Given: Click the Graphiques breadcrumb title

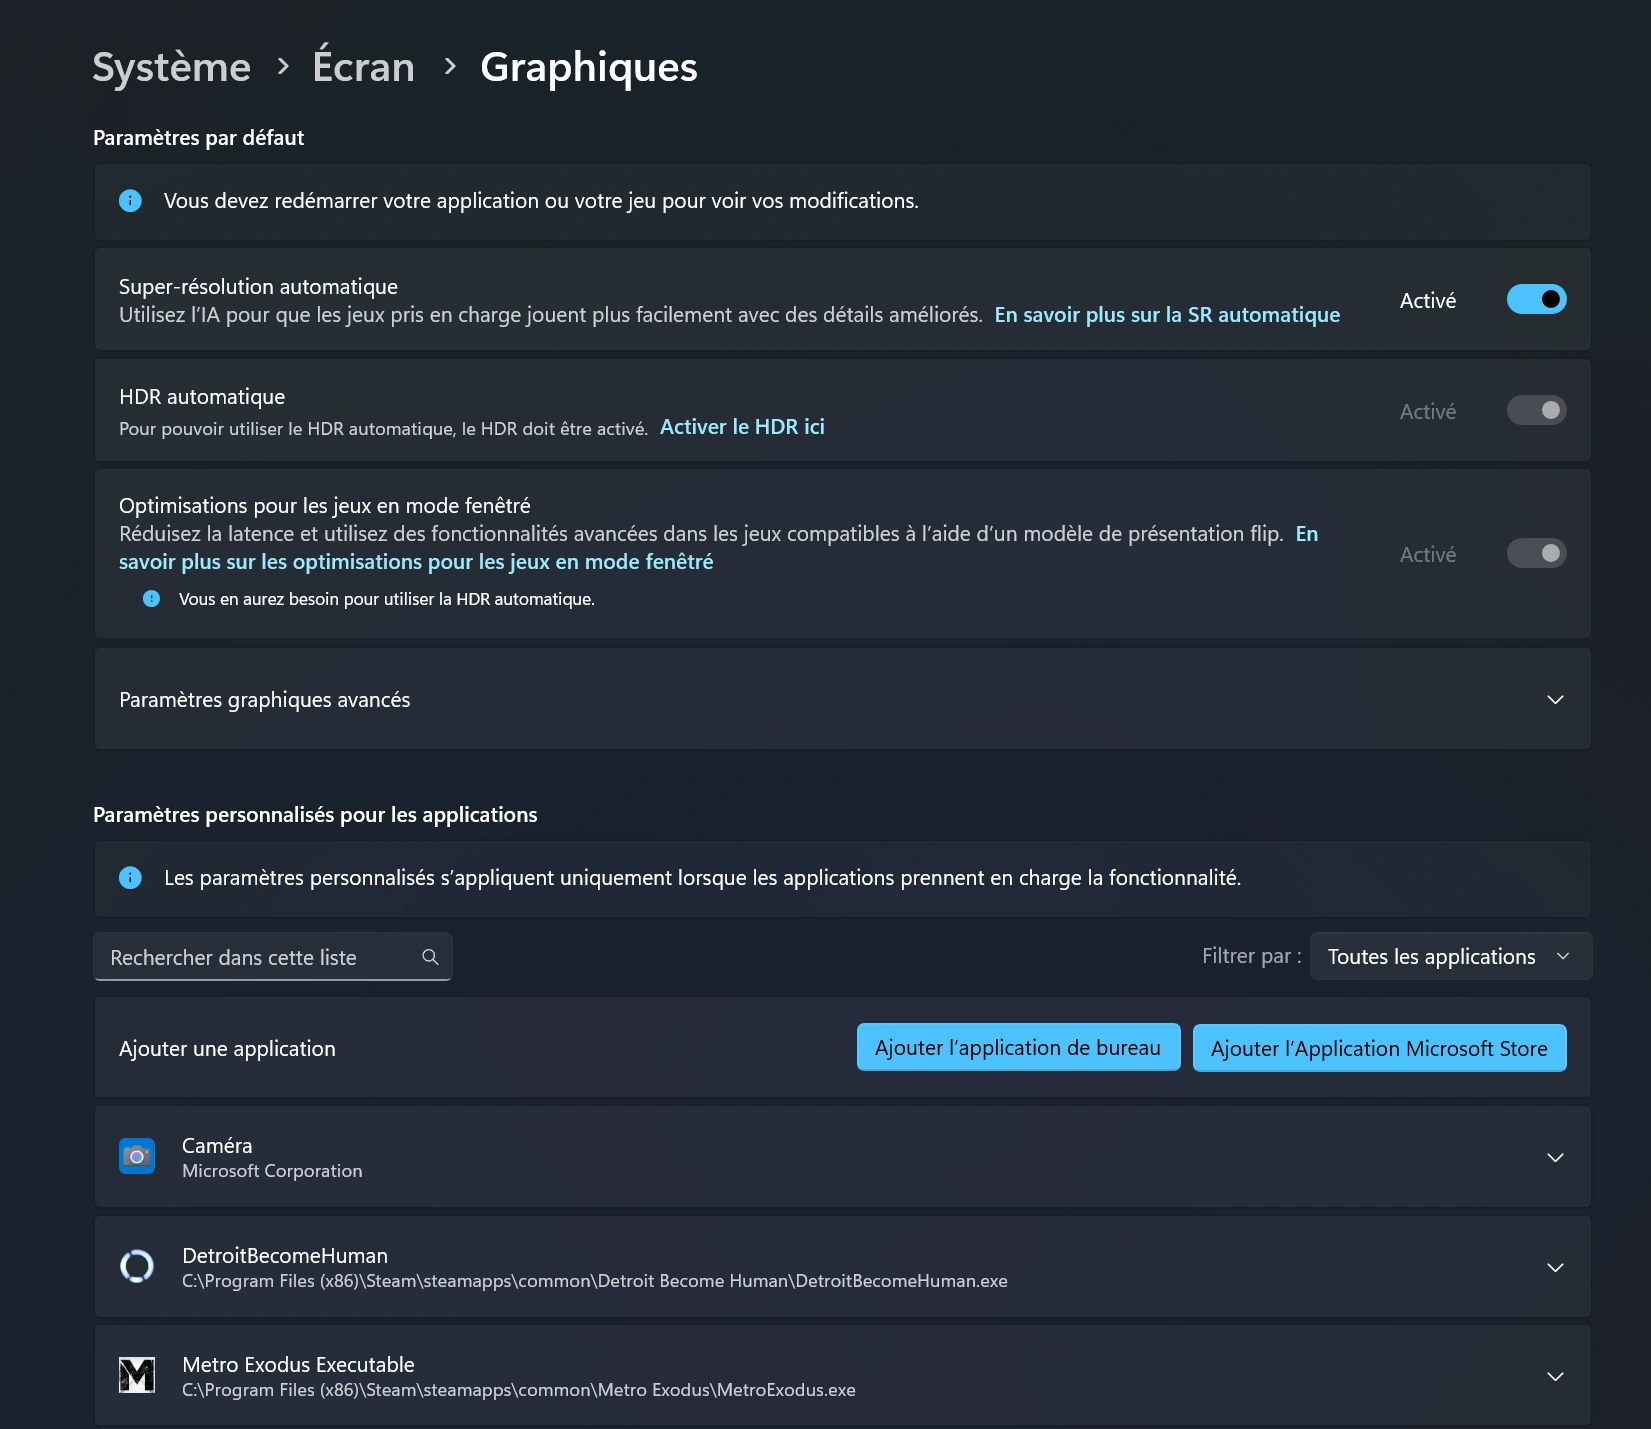Looking at the screenshot, I should [x=589, y=67].
